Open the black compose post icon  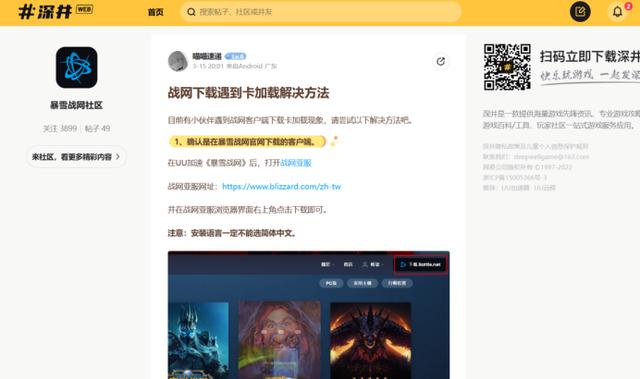pyautogui.click(x=580, y=11)
